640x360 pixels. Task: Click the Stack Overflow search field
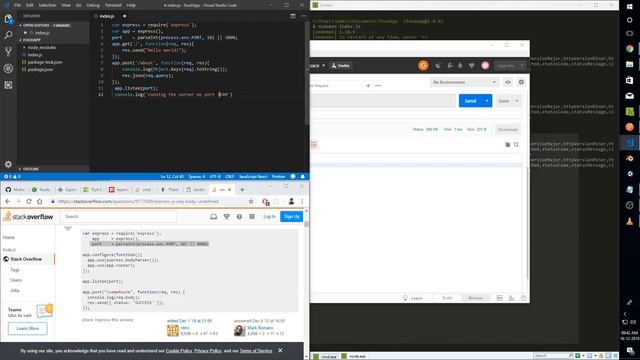pyautogui.click(x=118, y=216)
